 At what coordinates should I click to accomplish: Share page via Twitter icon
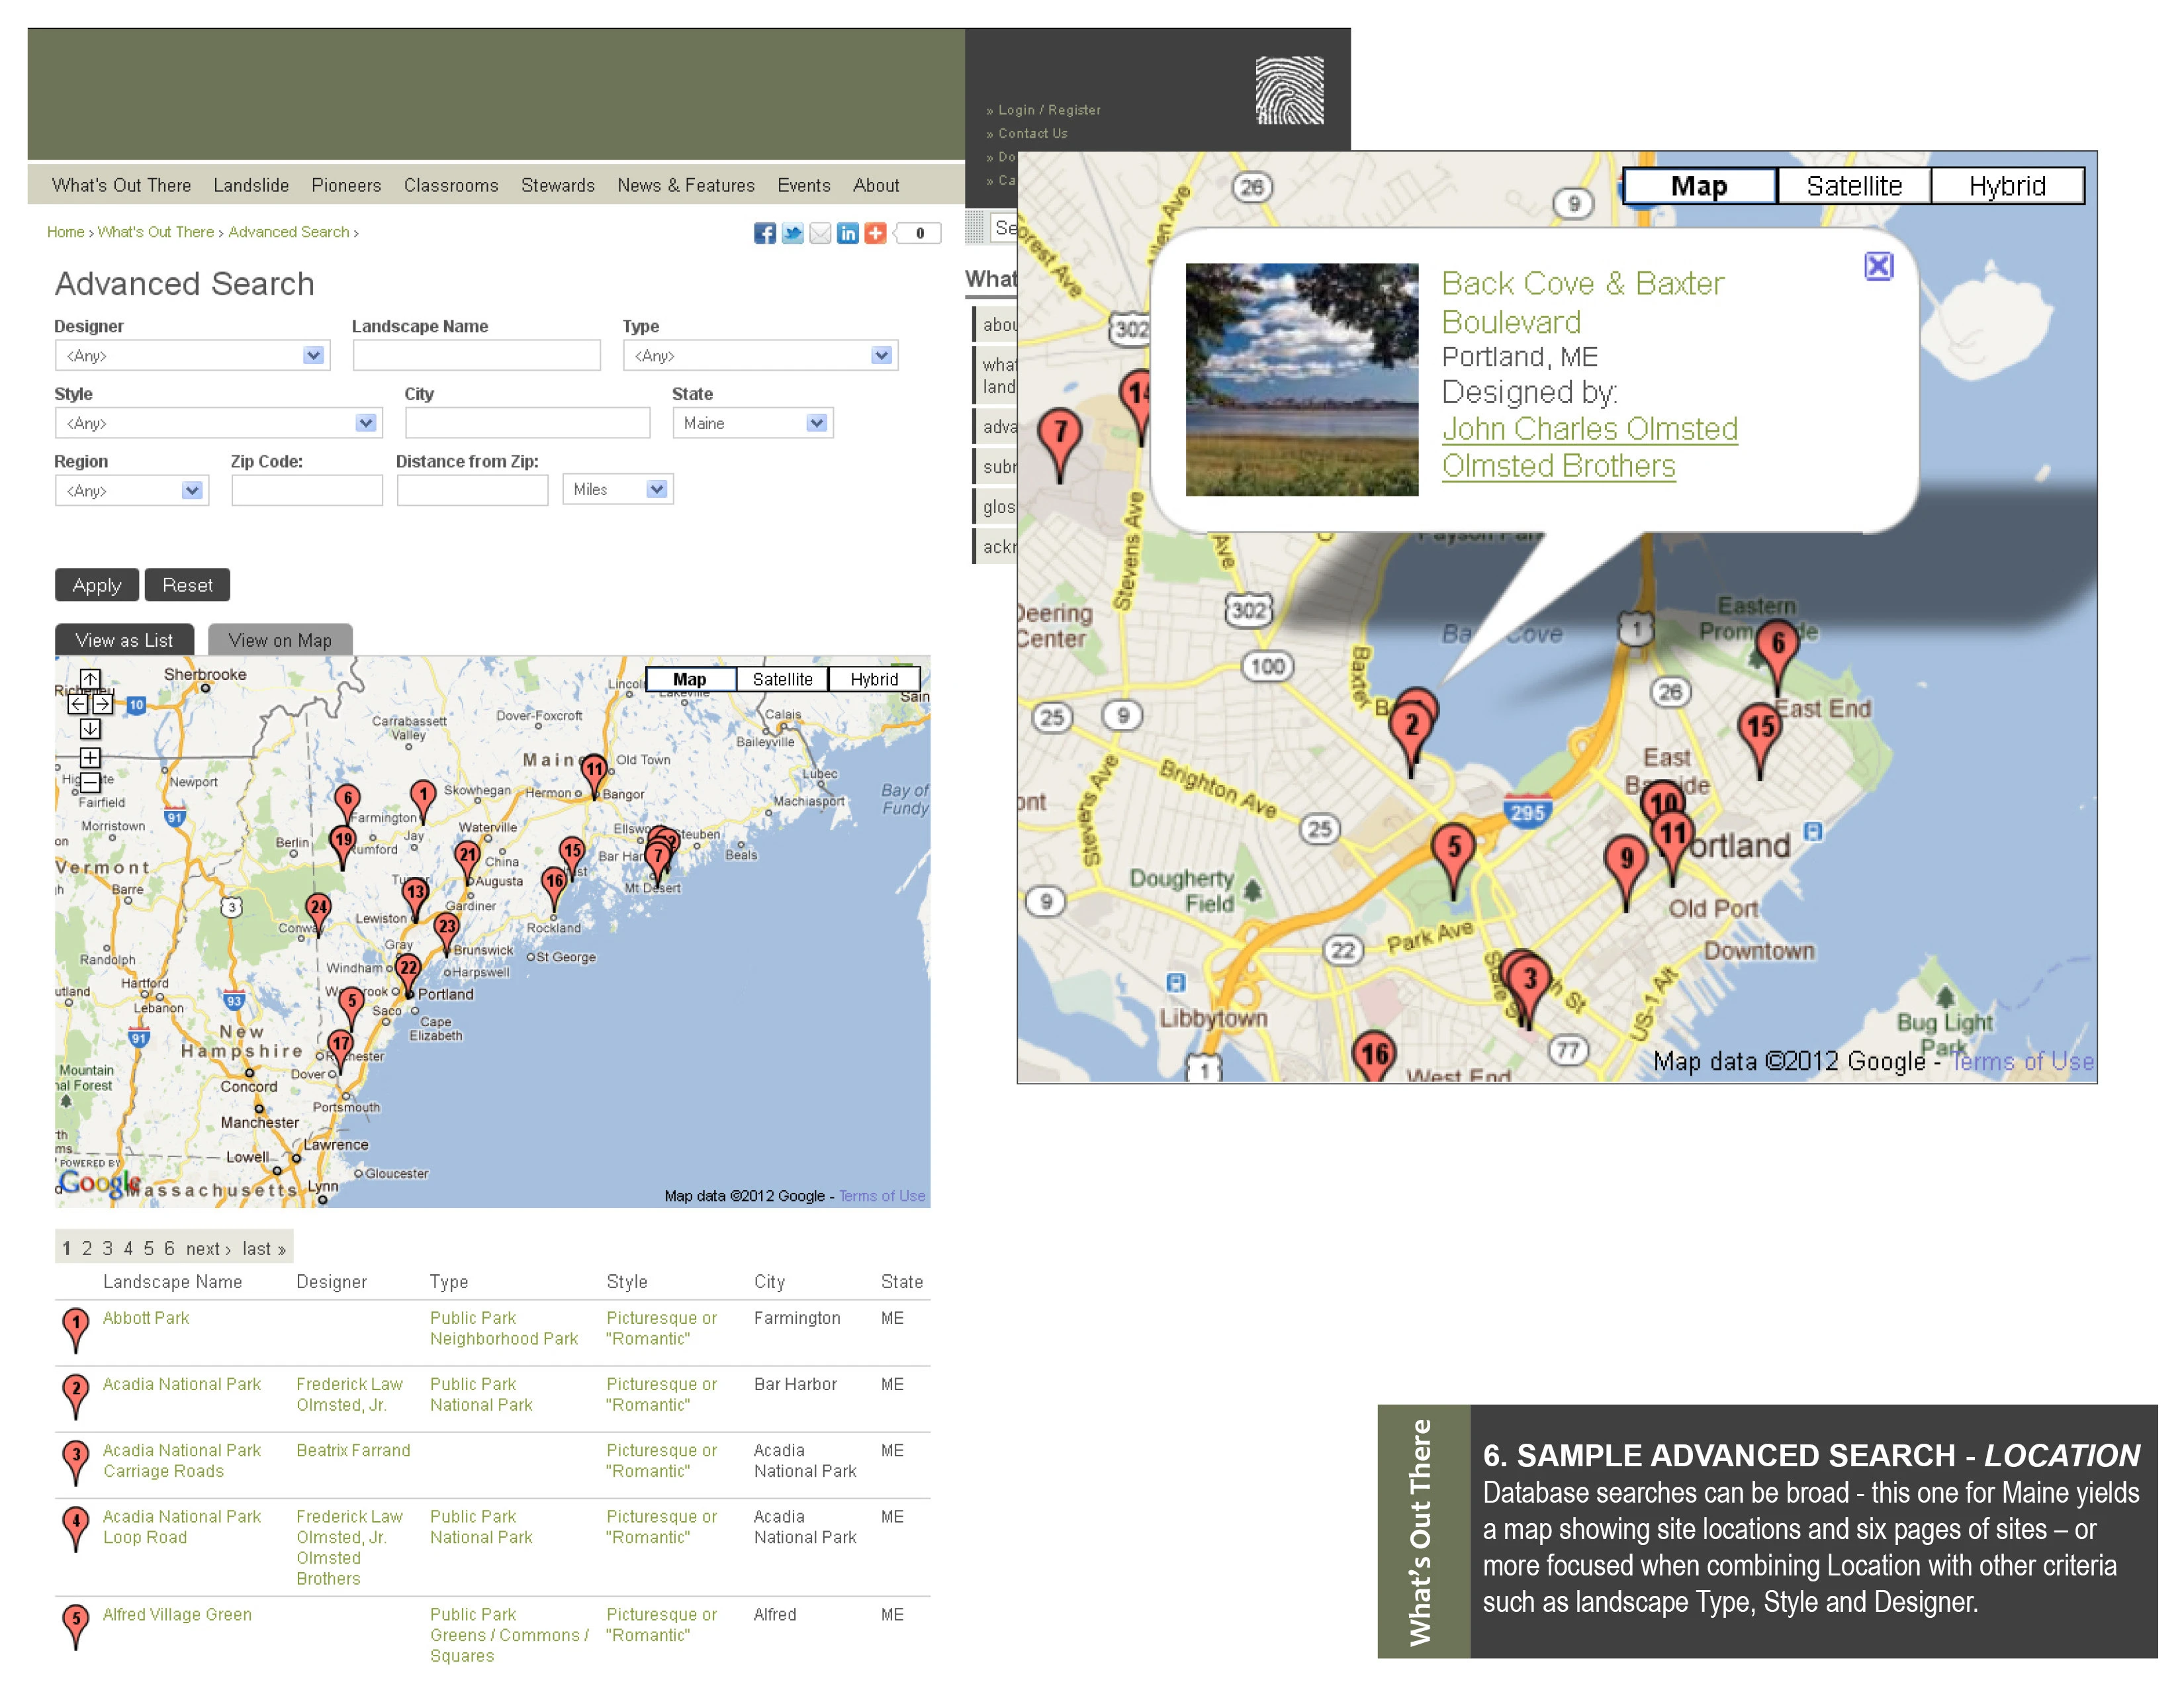pyautogui.click(x=792, y=233)
